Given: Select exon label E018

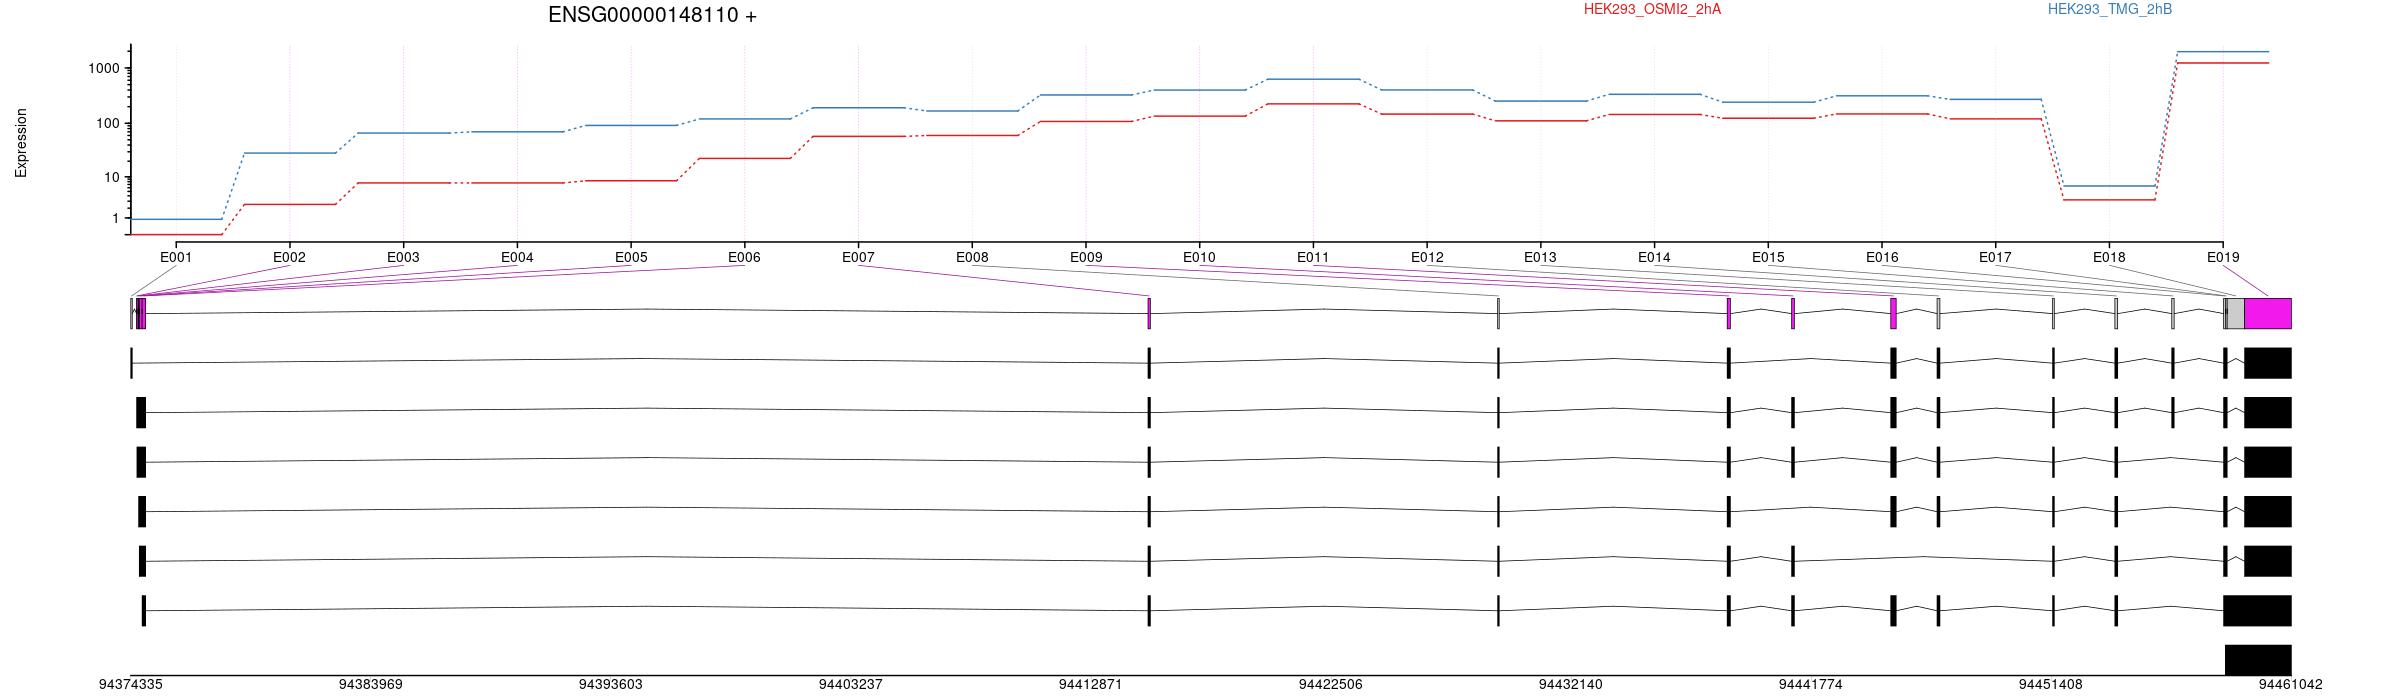Looking at the screenshot, I should click(2109, 257).
